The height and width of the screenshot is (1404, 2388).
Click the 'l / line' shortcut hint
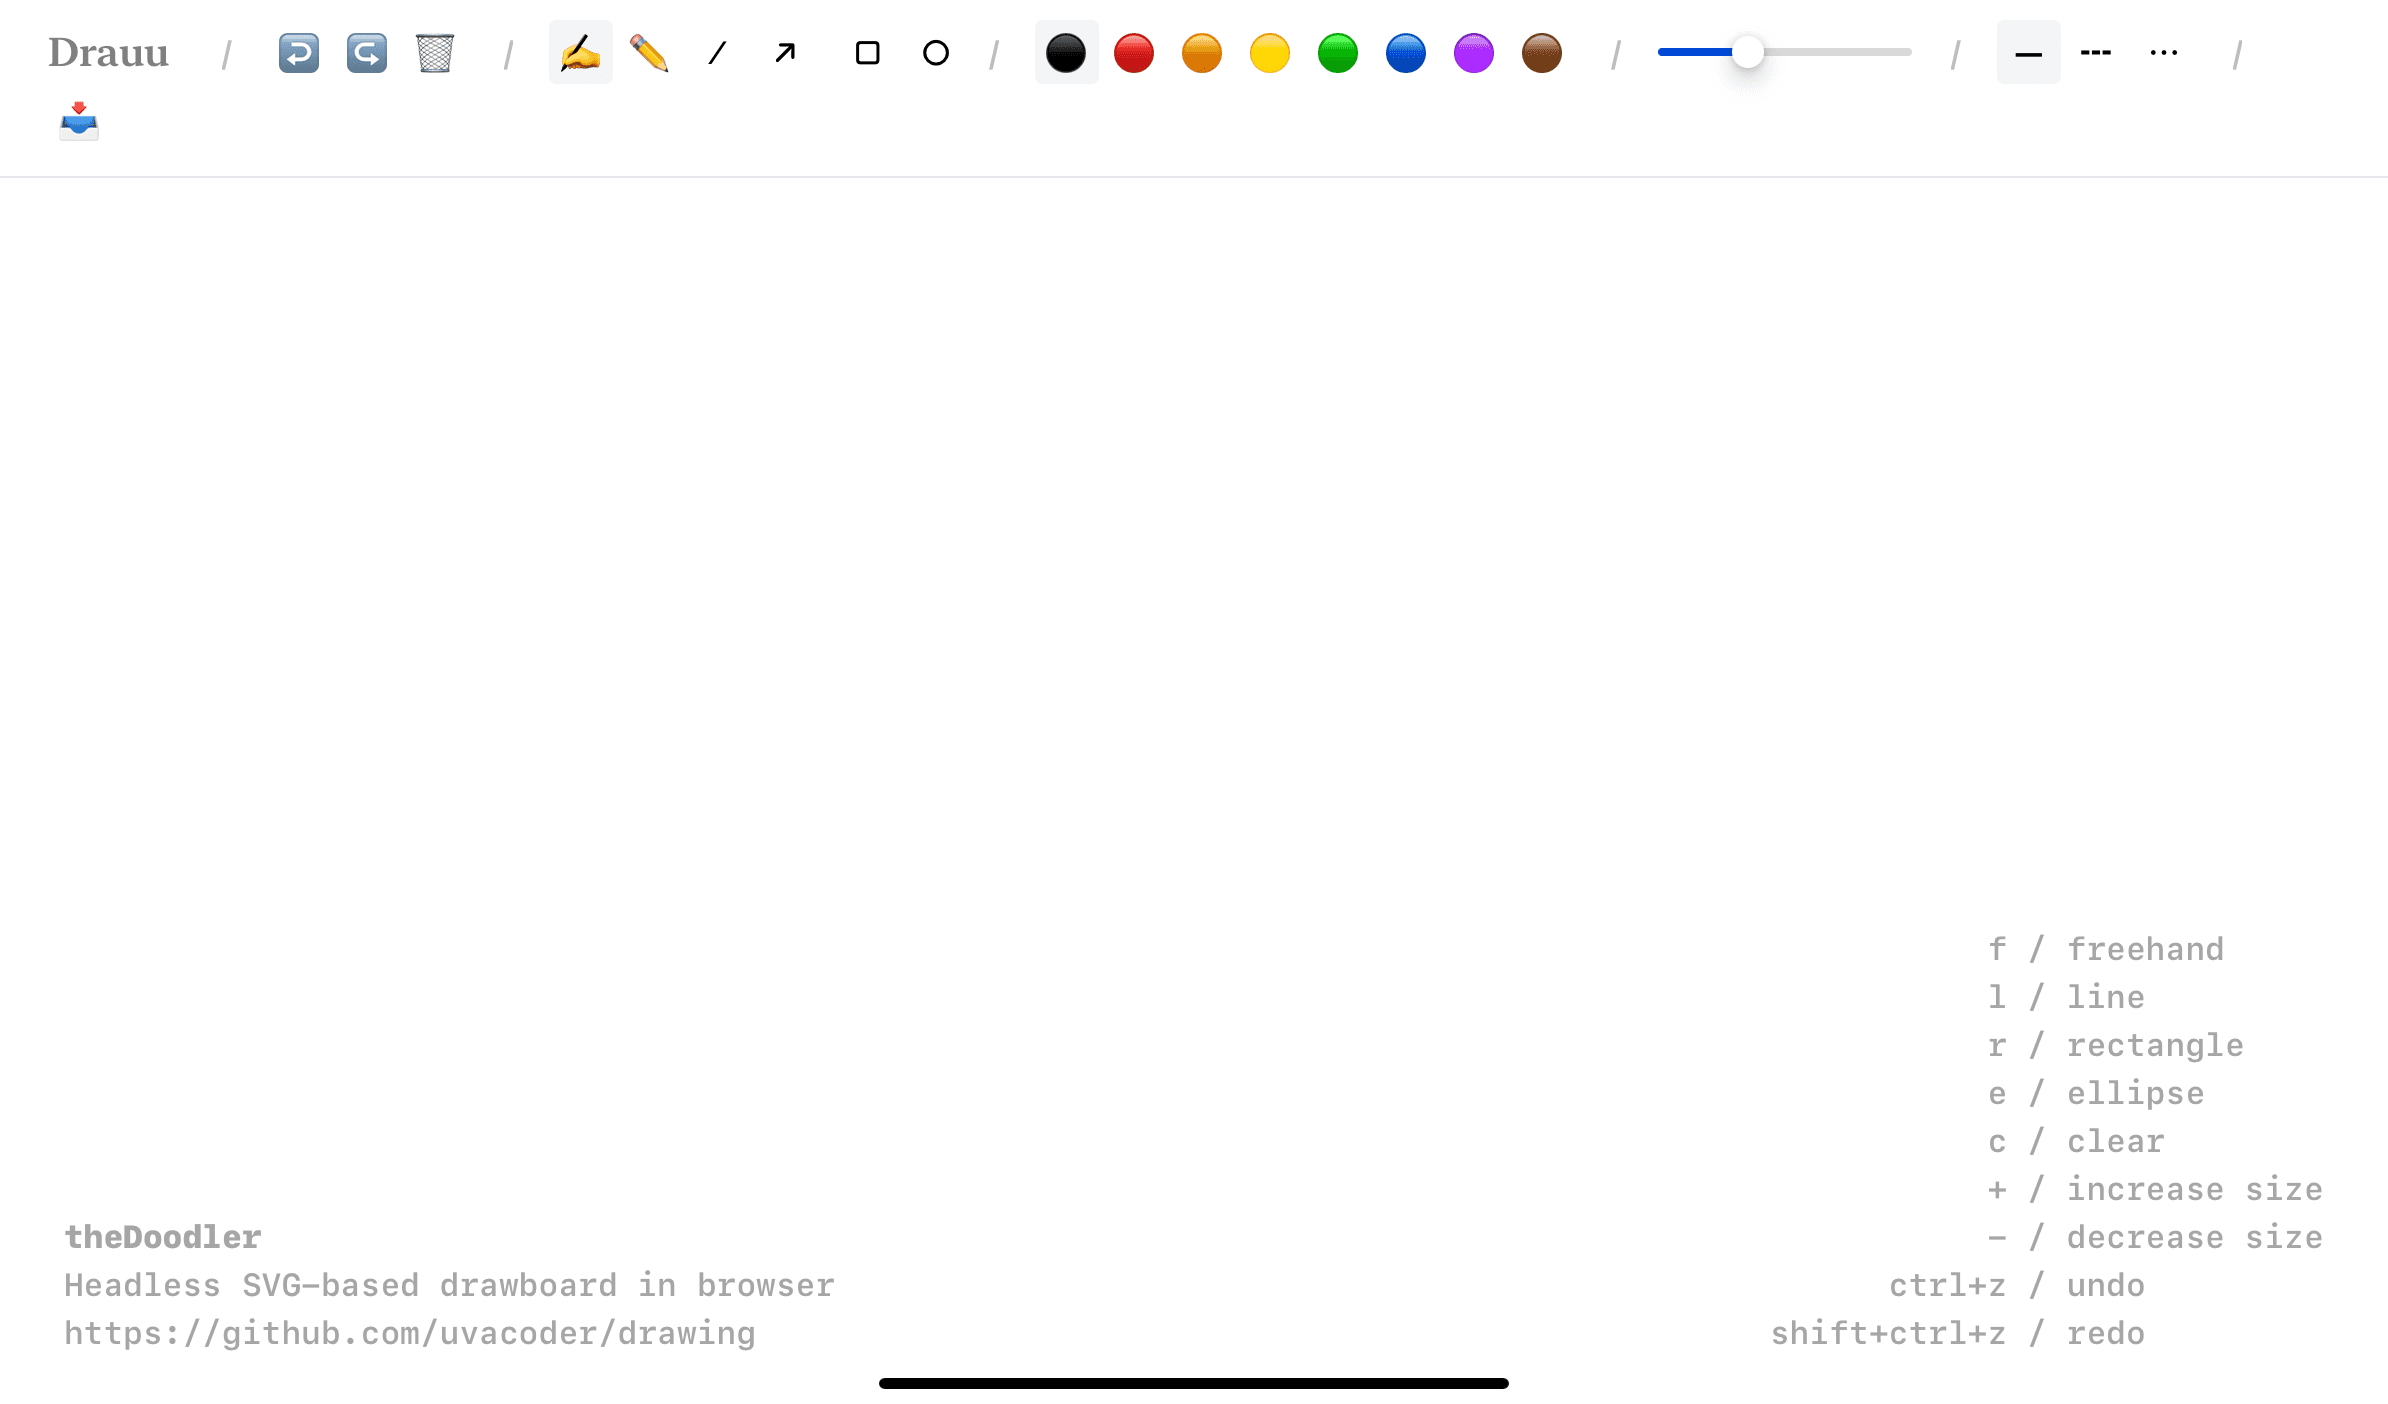click(2066, 997)
